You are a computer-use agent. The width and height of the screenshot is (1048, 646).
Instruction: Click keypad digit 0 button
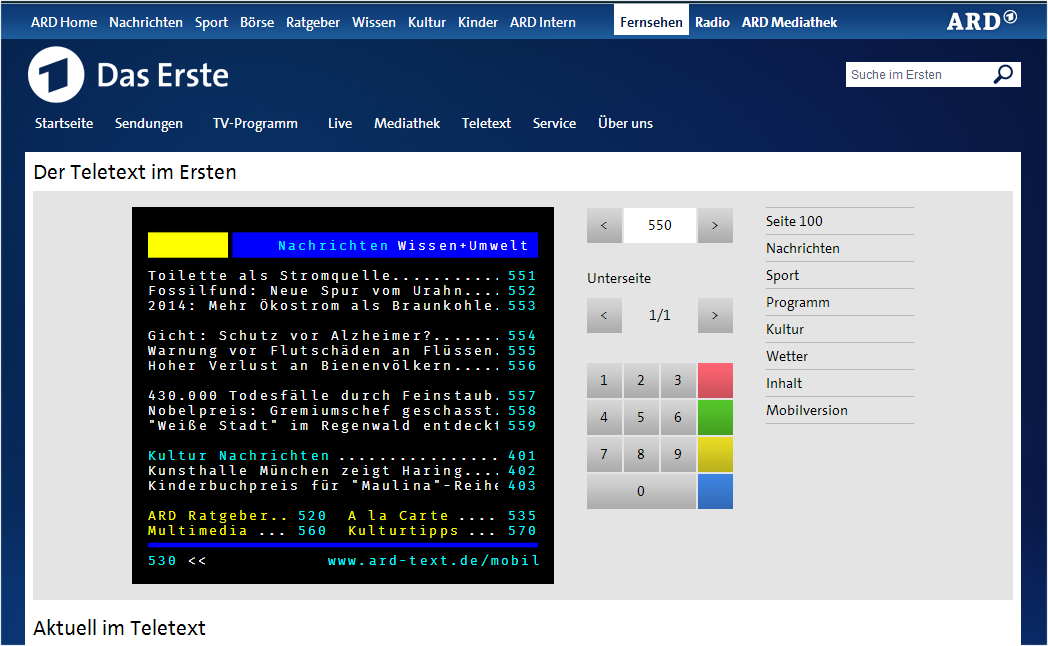(641, 491)
